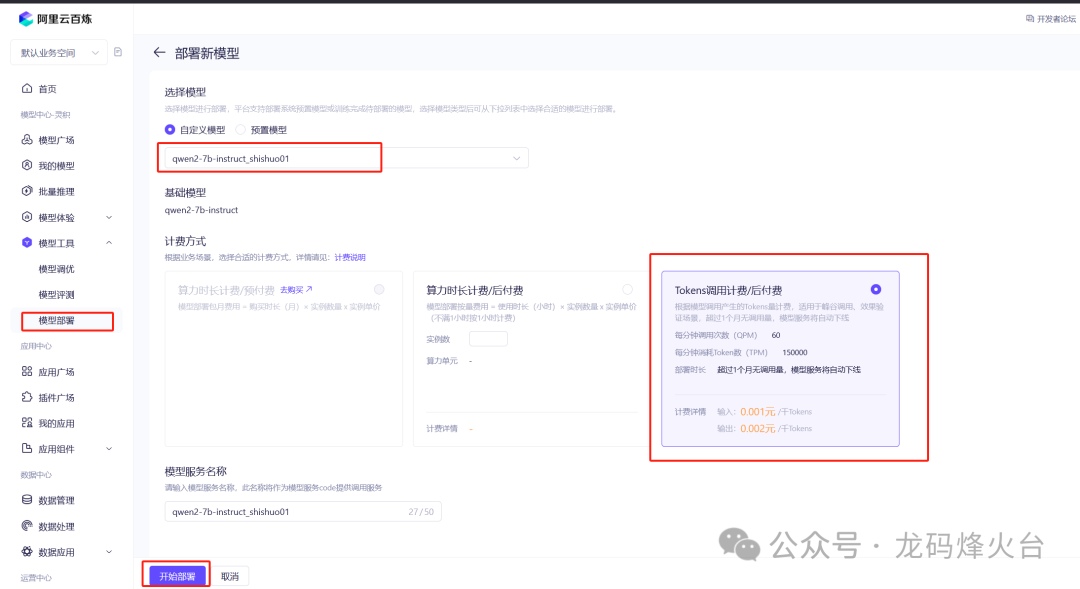Open 模型调优 submenu item
The width and height of the screenshot is (1080, 589).
56,269
